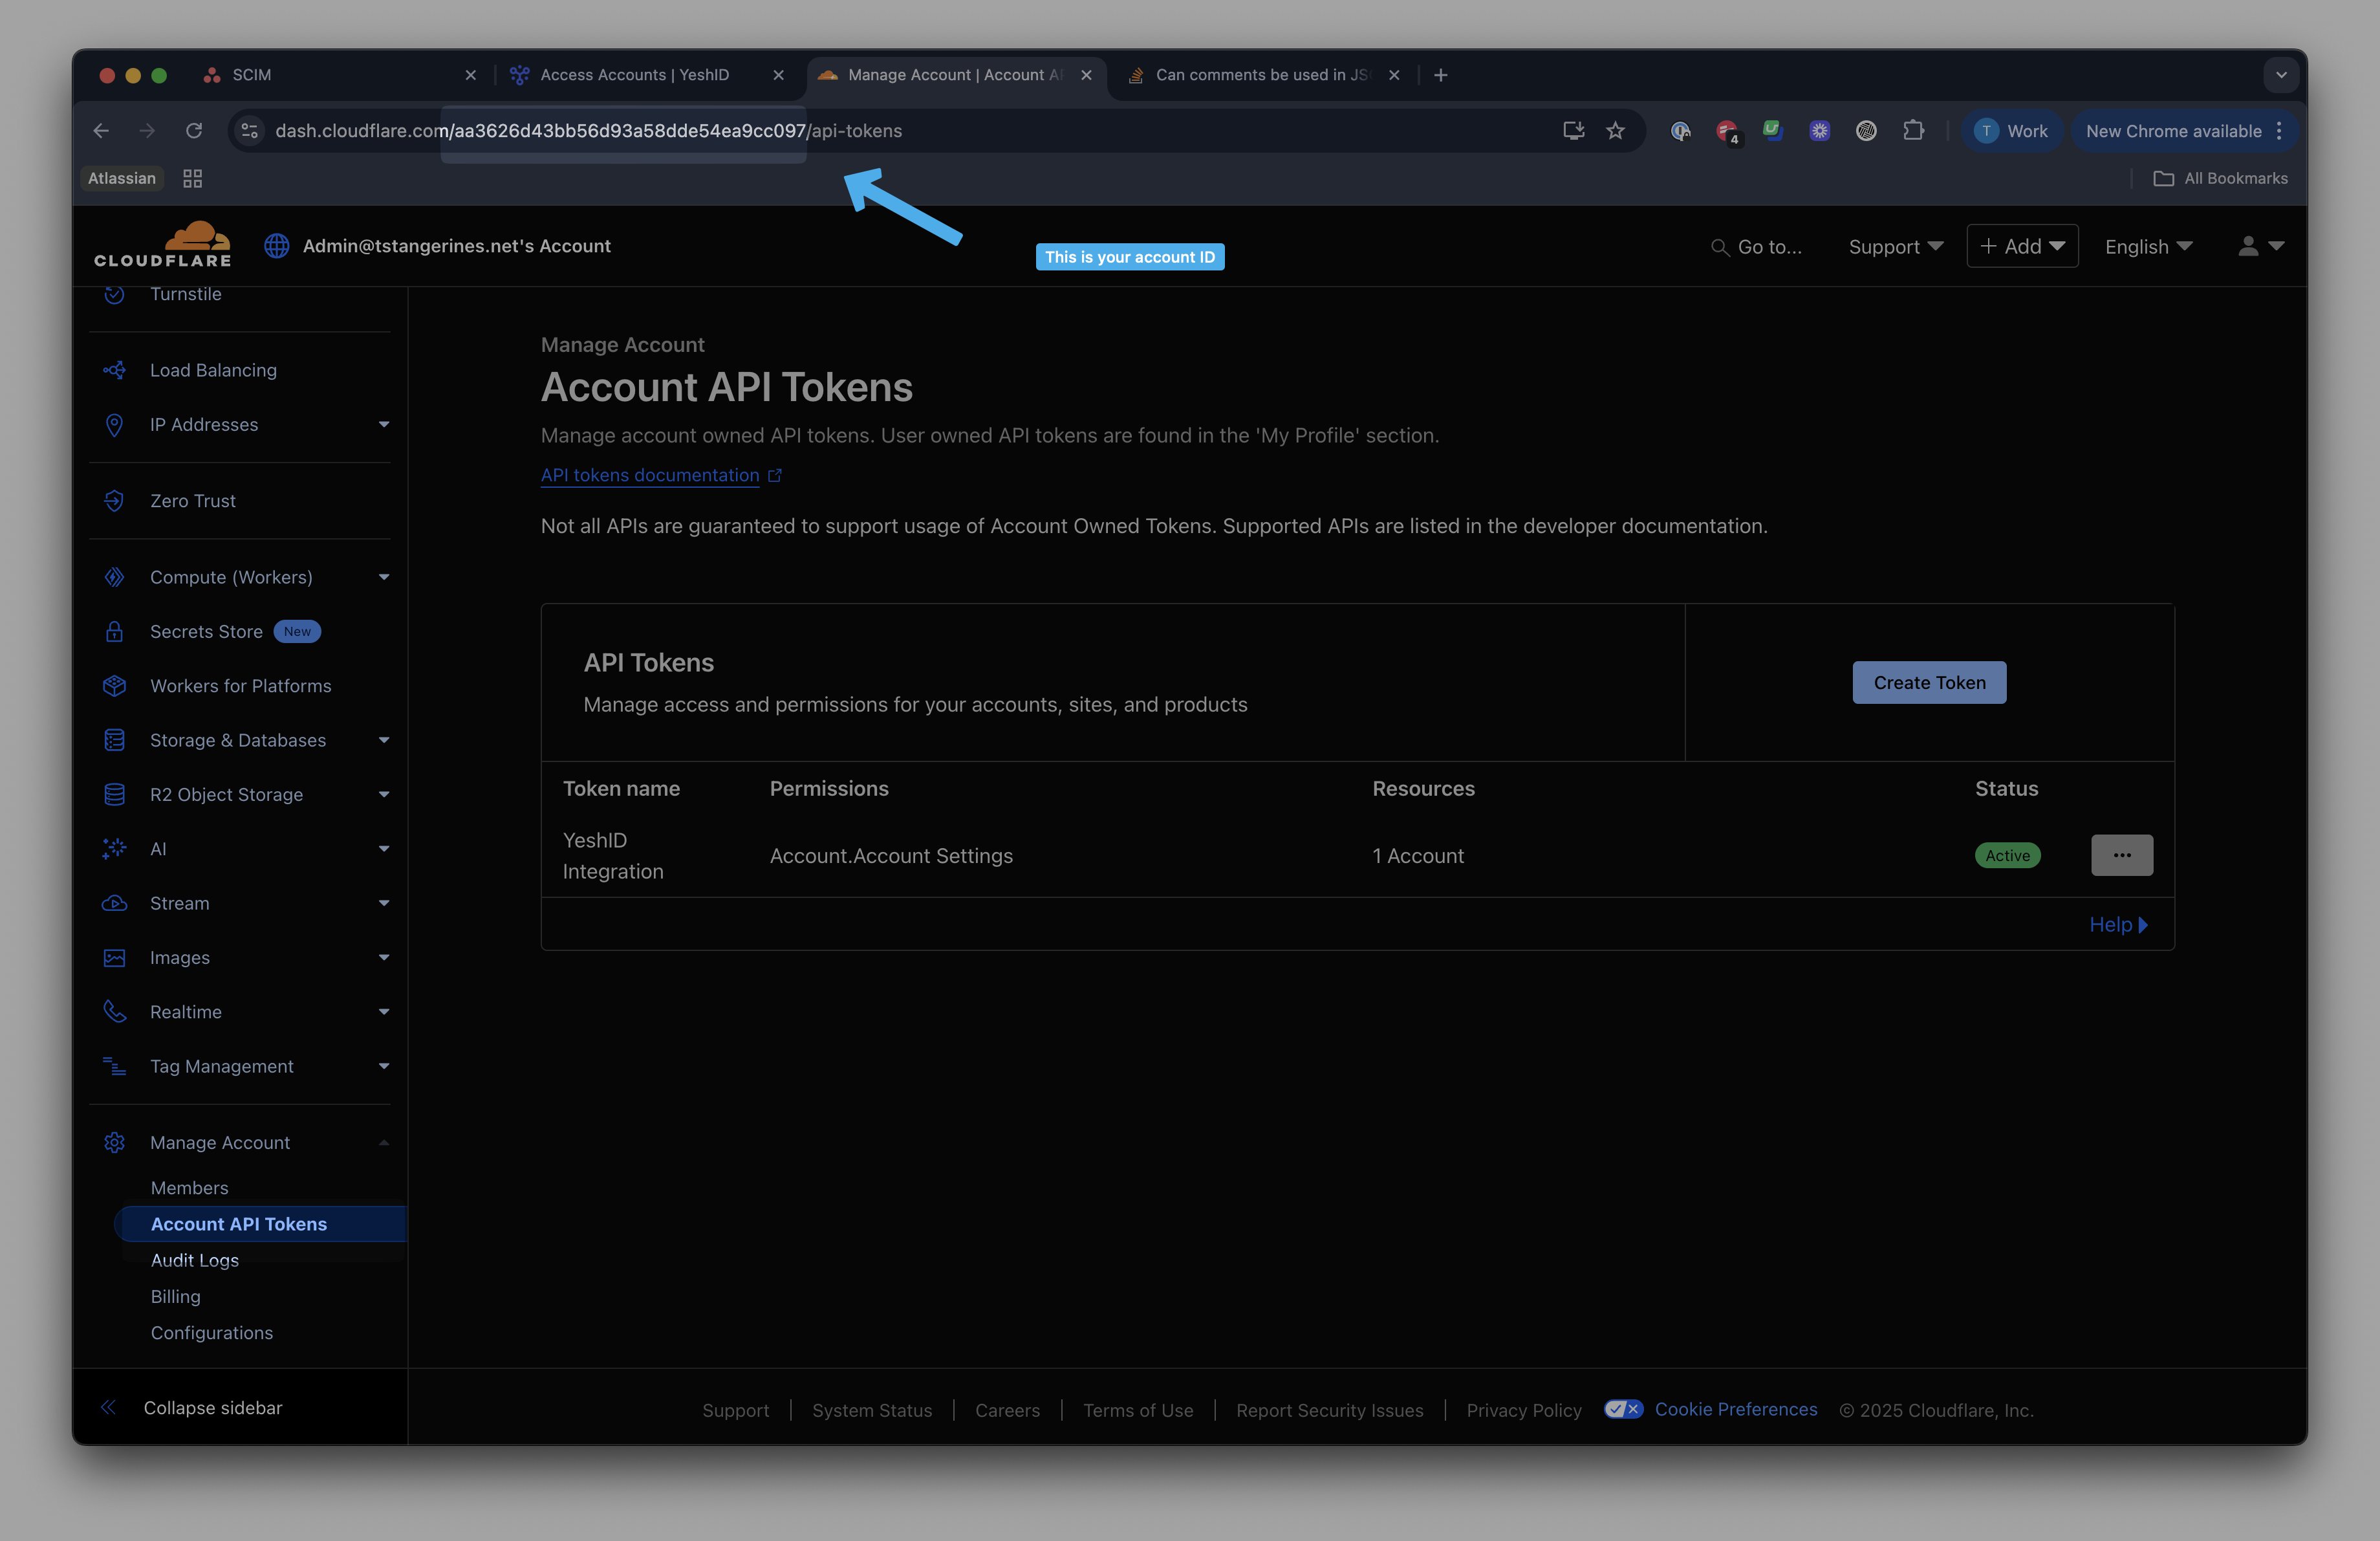Open the English language dropdown
Screen dimensions: 2380x1541
tap(2148, 246)
